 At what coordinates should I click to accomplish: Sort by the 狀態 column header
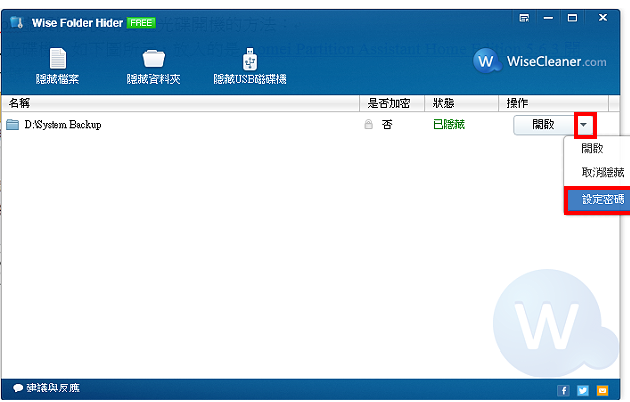coord(461,103)
